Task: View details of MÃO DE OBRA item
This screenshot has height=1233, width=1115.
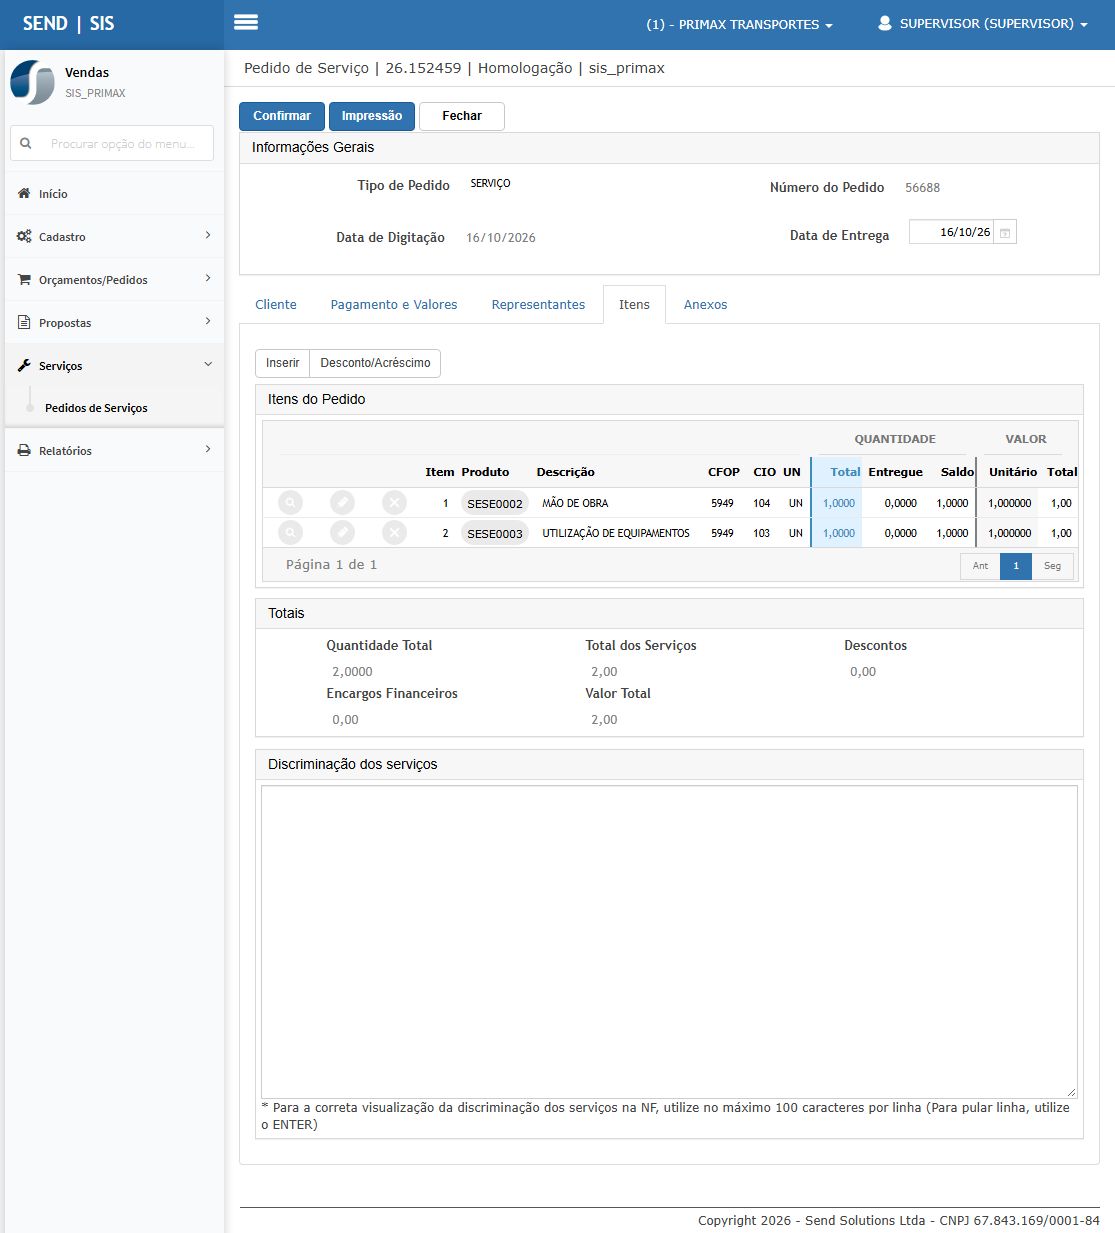Action: point(290,503)
